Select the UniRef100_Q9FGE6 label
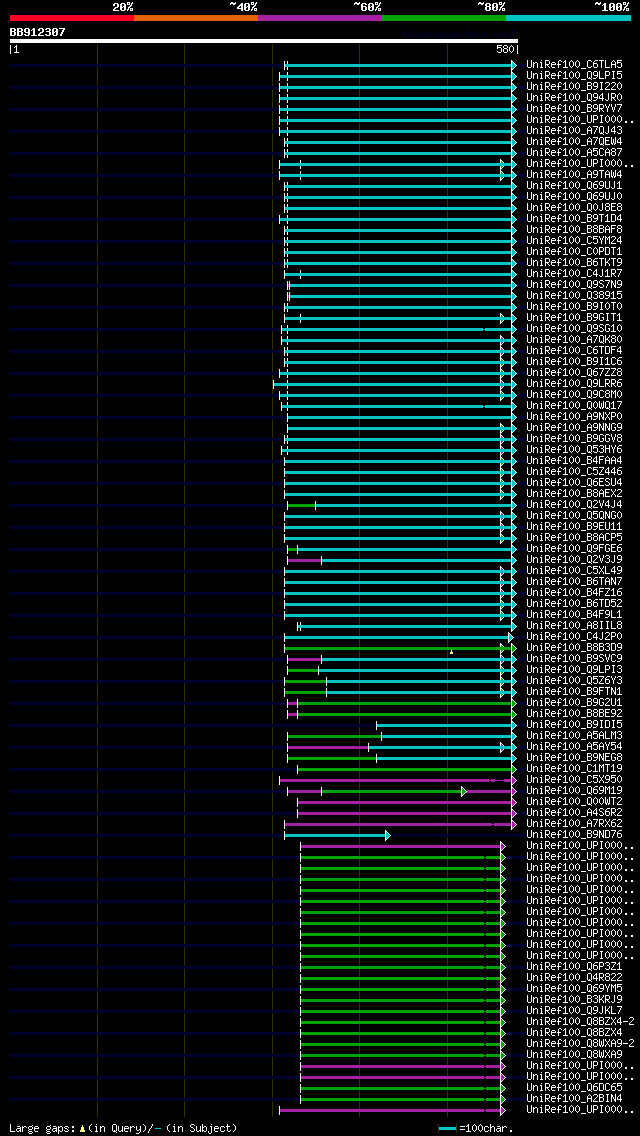This screenshot has height=1136, width=640. pos(574,548)
